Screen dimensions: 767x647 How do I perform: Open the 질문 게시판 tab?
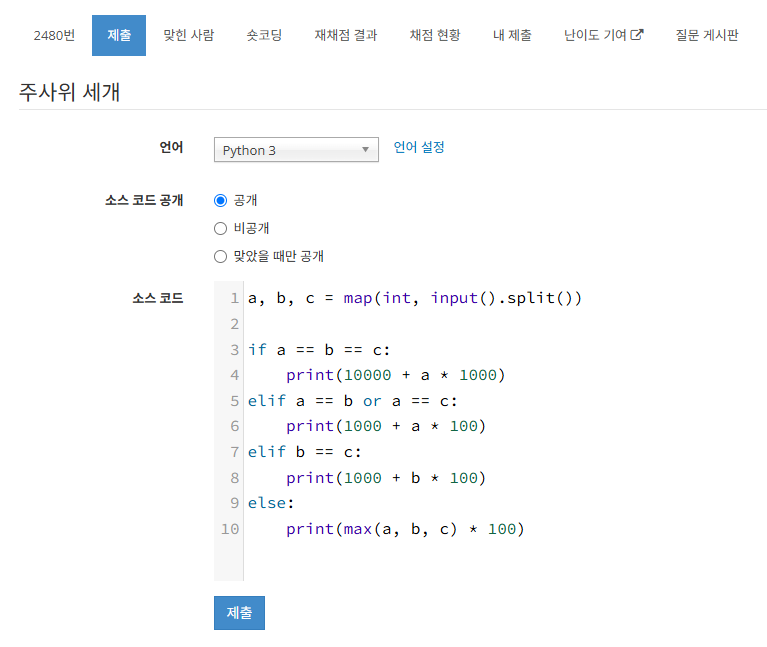click(x=706, y=35)
